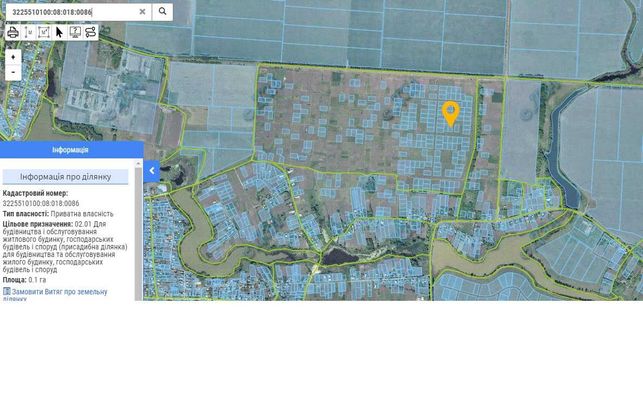Screen dimensions: 643x398
Task: Select the area measurement tool
Action: click(43, 32)
